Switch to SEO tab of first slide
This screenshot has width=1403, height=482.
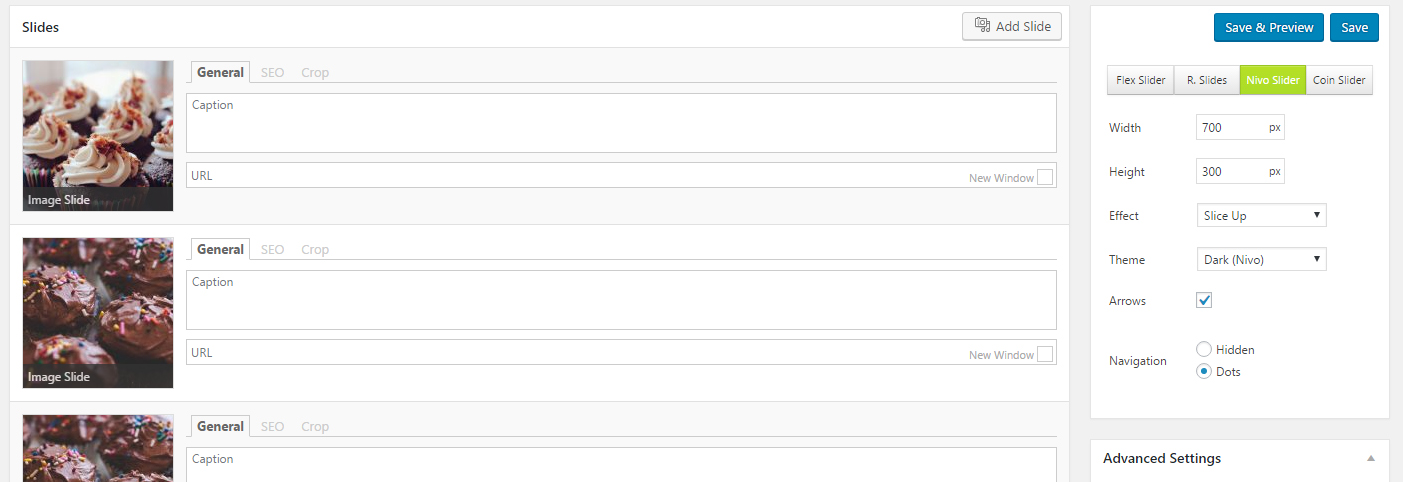[272, 72]
